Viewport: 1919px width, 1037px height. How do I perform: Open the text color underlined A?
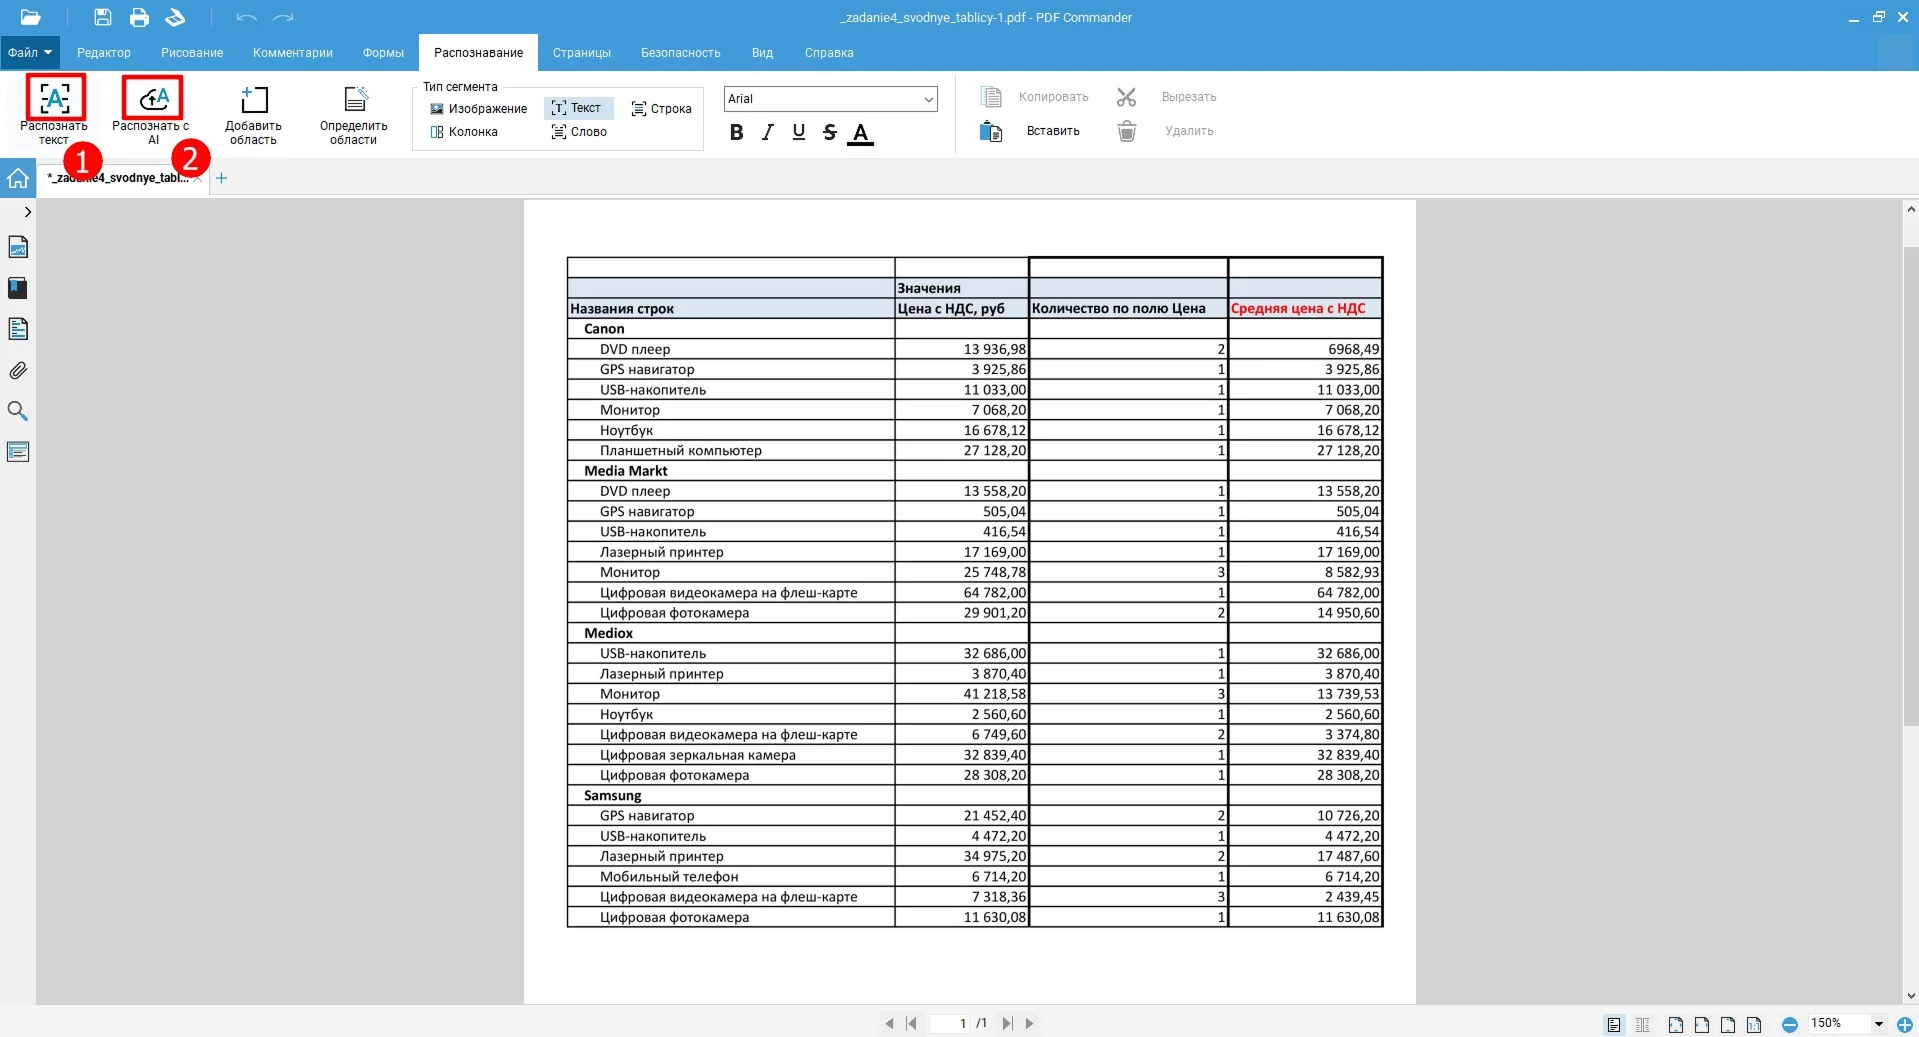tap(860, 133)
